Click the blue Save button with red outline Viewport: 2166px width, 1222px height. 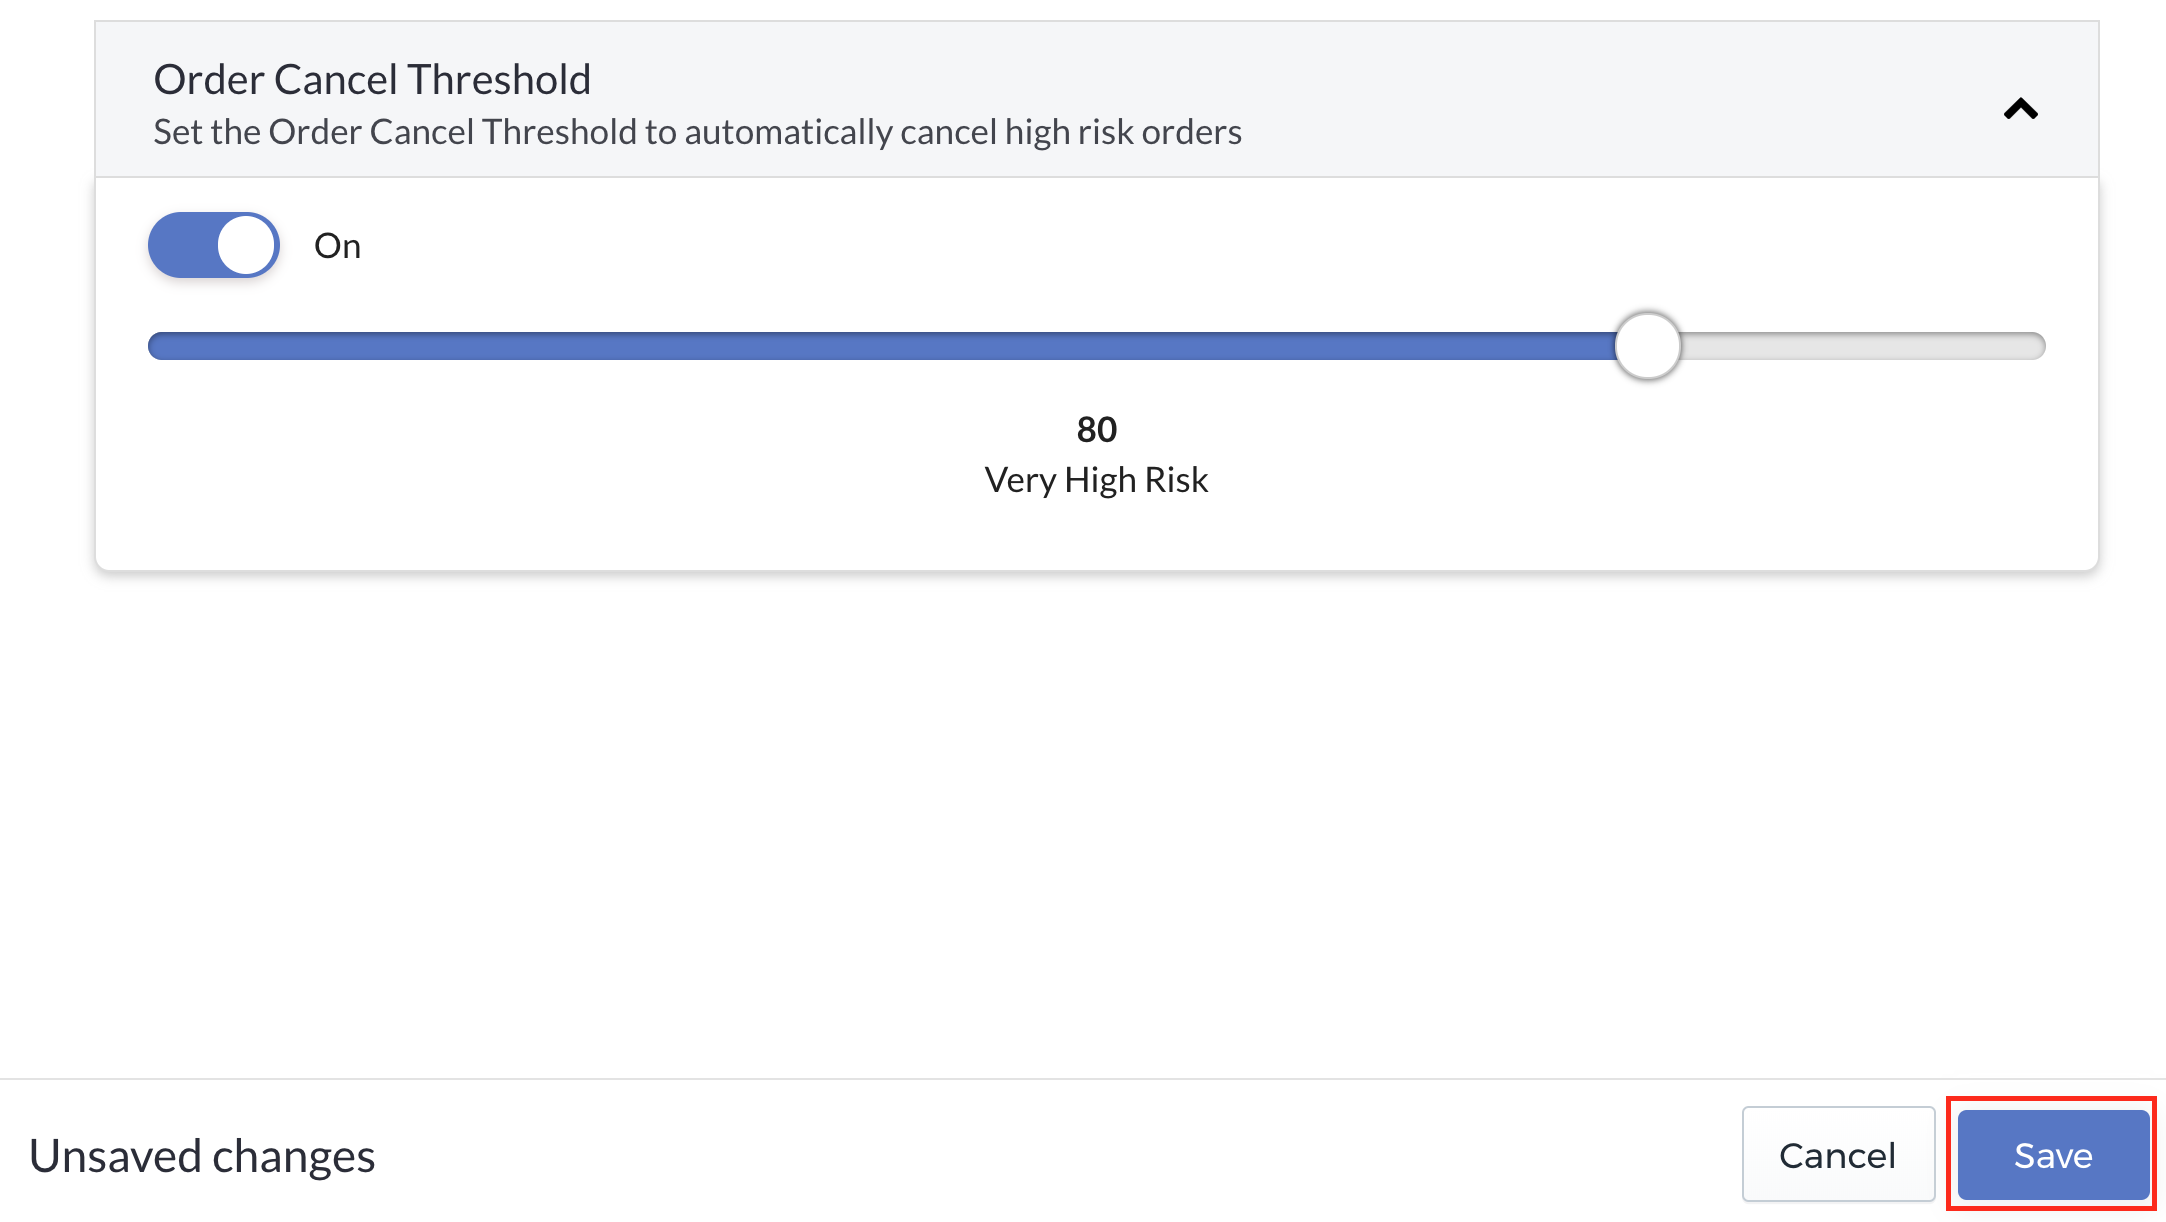pos(2053,1155)
